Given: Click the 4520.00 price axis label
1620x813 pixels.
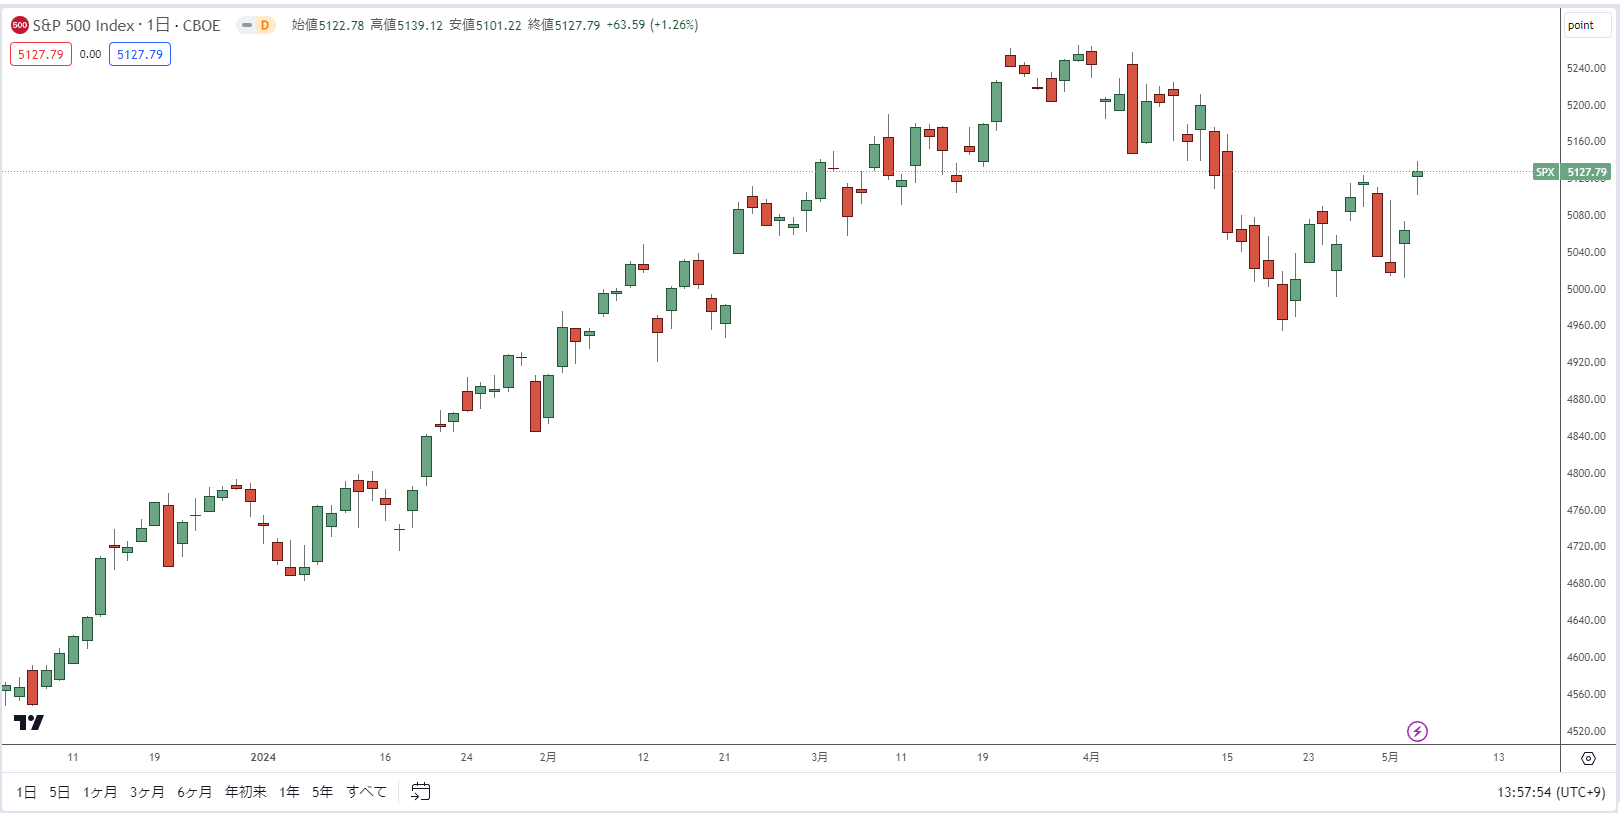Looking at the screenshot, I should [x=1586, y=731].
